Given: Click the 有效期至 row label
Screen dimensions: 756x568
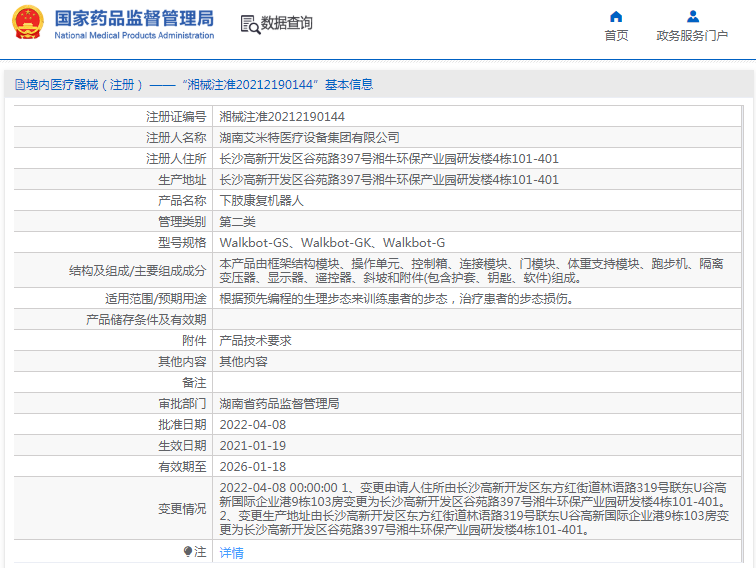Looking at the screenshot, I should [x=182, y=467].
